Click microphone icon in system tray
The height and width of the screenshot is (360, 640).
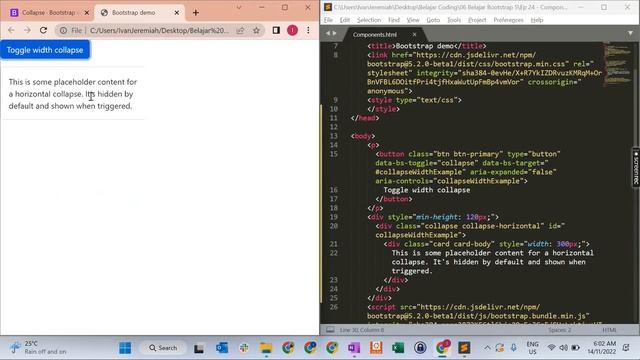click(x=514, y=348)
